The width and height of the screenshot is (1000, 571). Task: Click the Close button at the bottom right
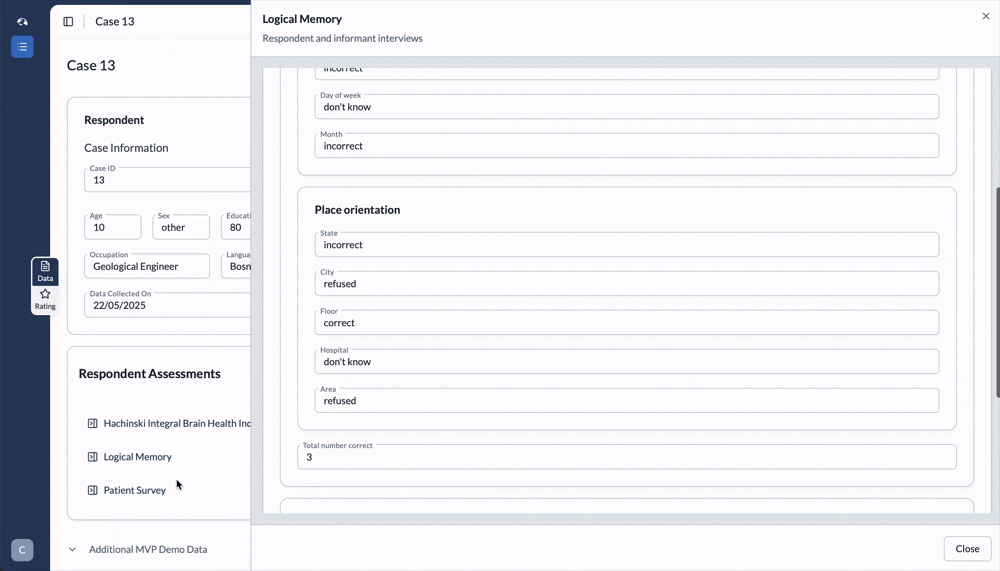click(x=967, y=549)
